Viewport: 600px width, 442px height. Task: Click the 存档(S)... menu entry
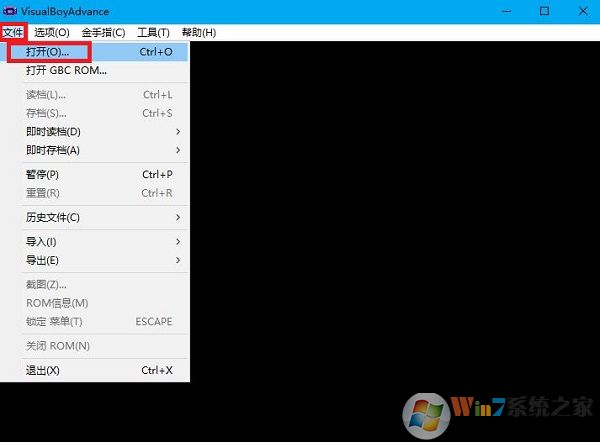94,113
